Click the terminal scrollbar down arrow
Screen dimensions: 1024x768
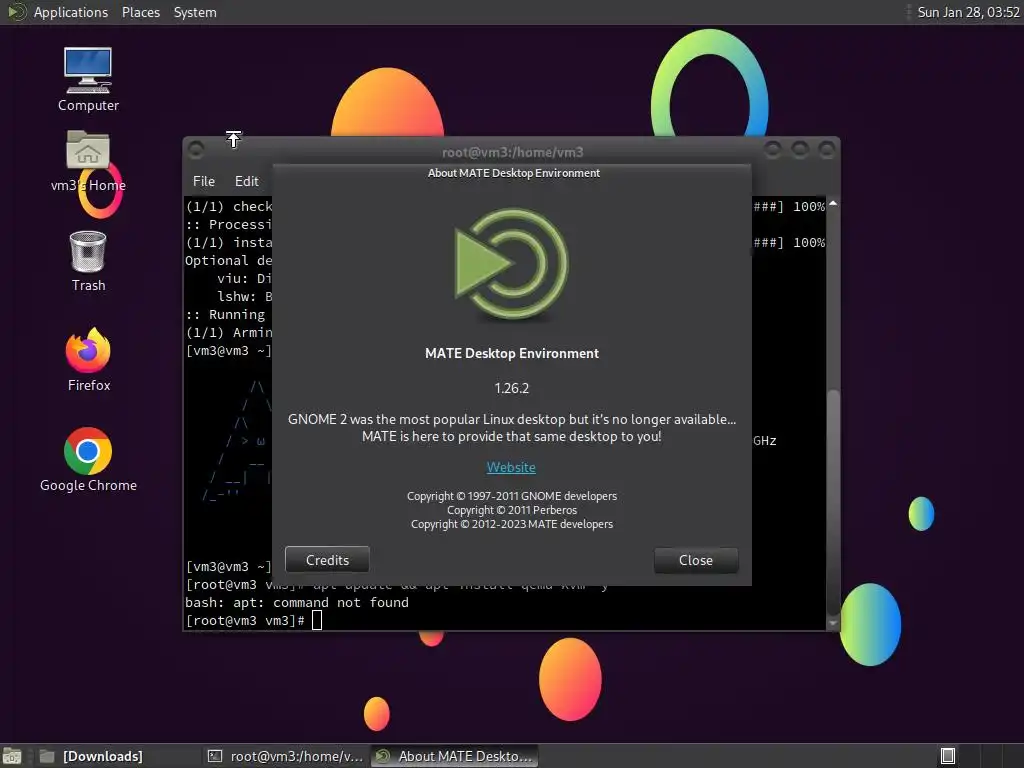[833, 623]
